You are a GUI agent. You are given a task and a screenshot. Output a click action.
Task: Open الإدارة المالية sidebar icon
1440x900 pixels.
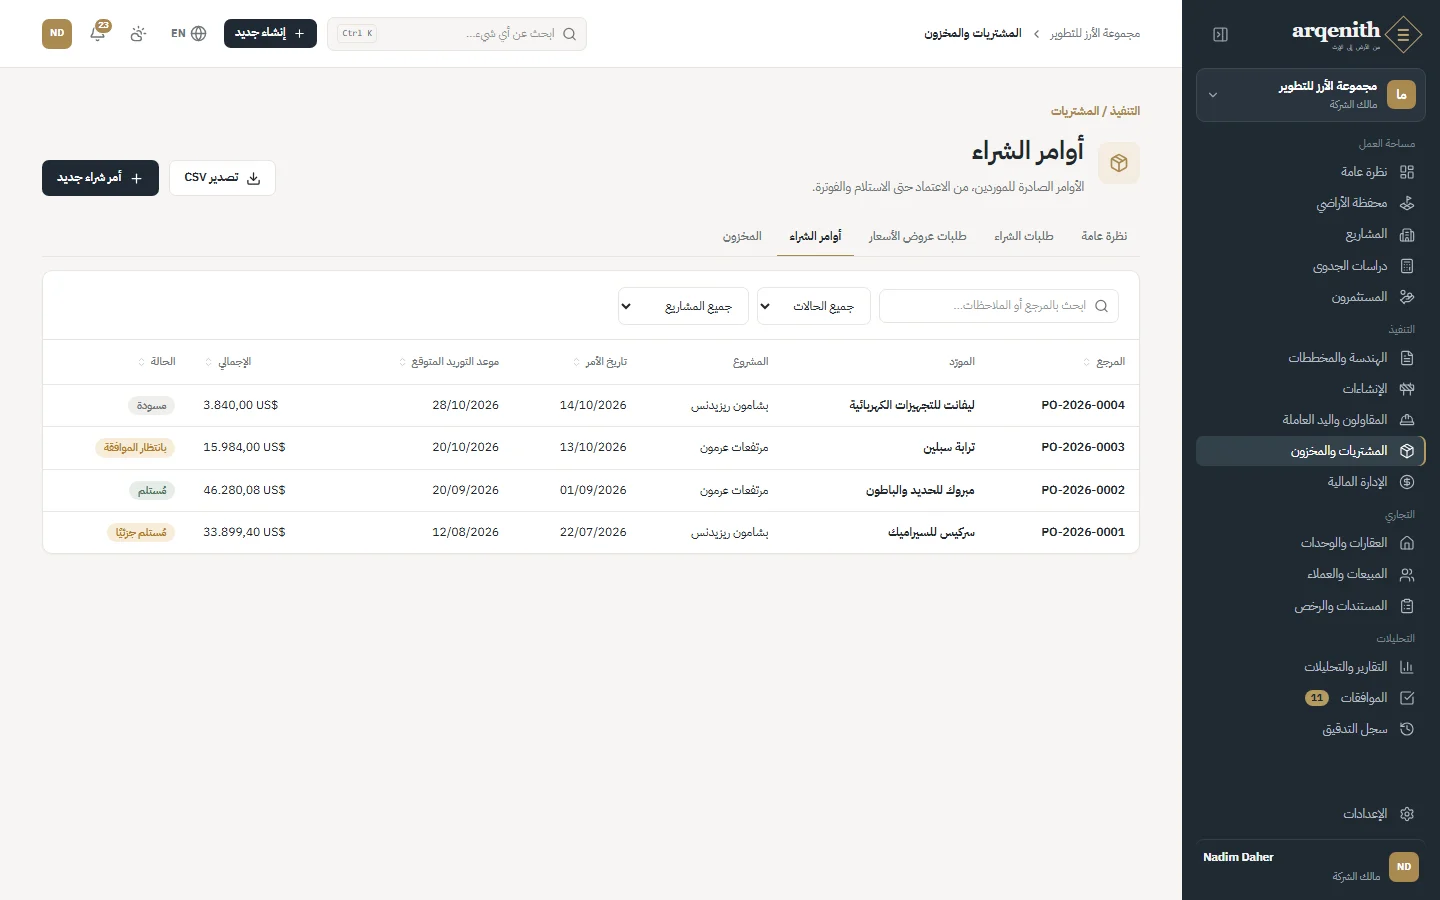pyautogui.click(x=1407, y=482)
